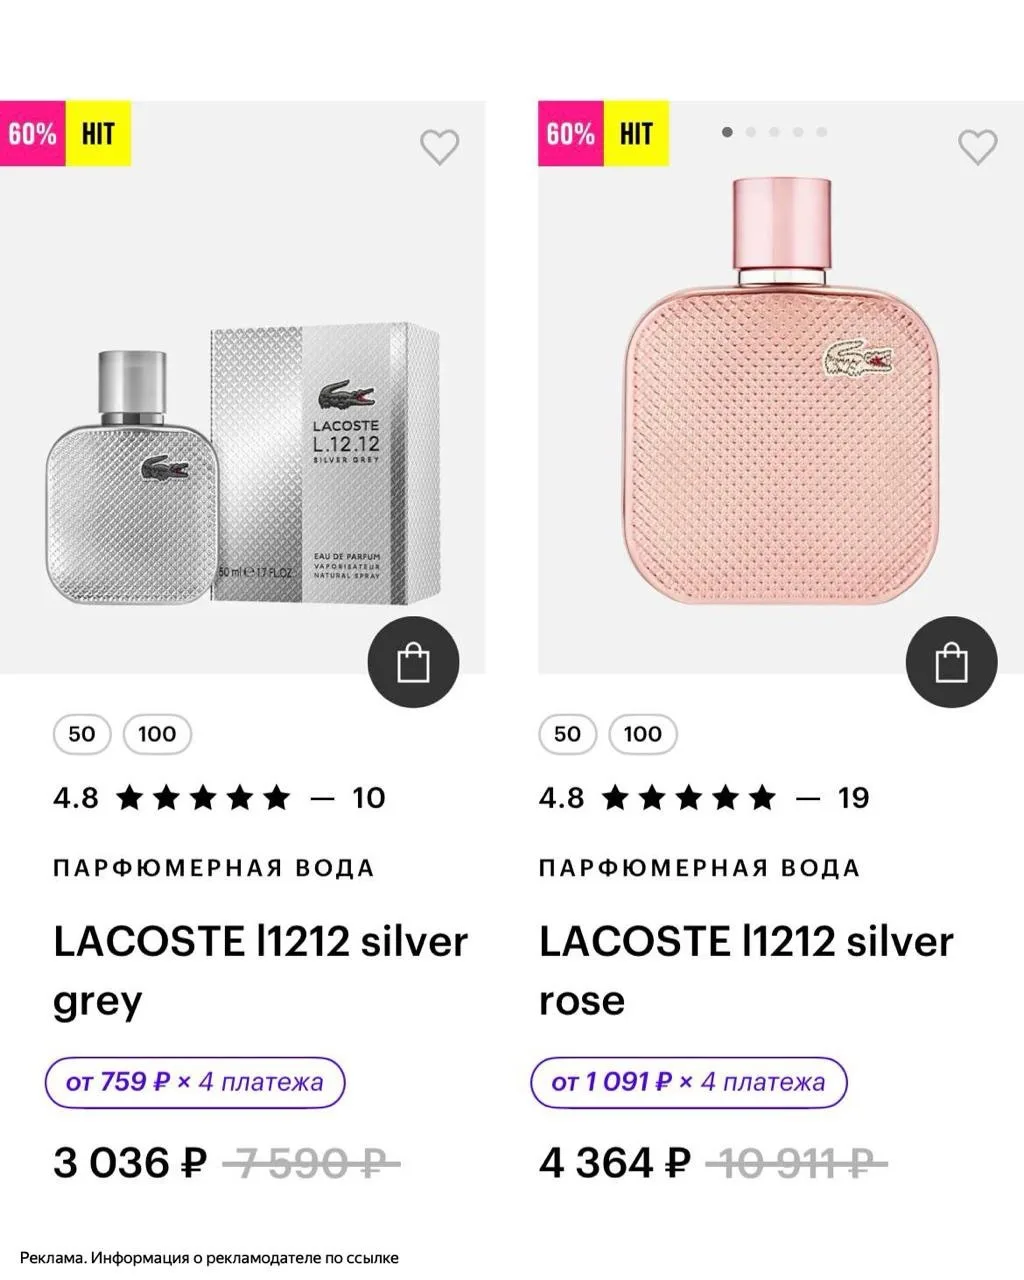This screenshot has height=1280, width=1024.
Task: Click the HIT badge on silver grey
Action: point(99,133)
